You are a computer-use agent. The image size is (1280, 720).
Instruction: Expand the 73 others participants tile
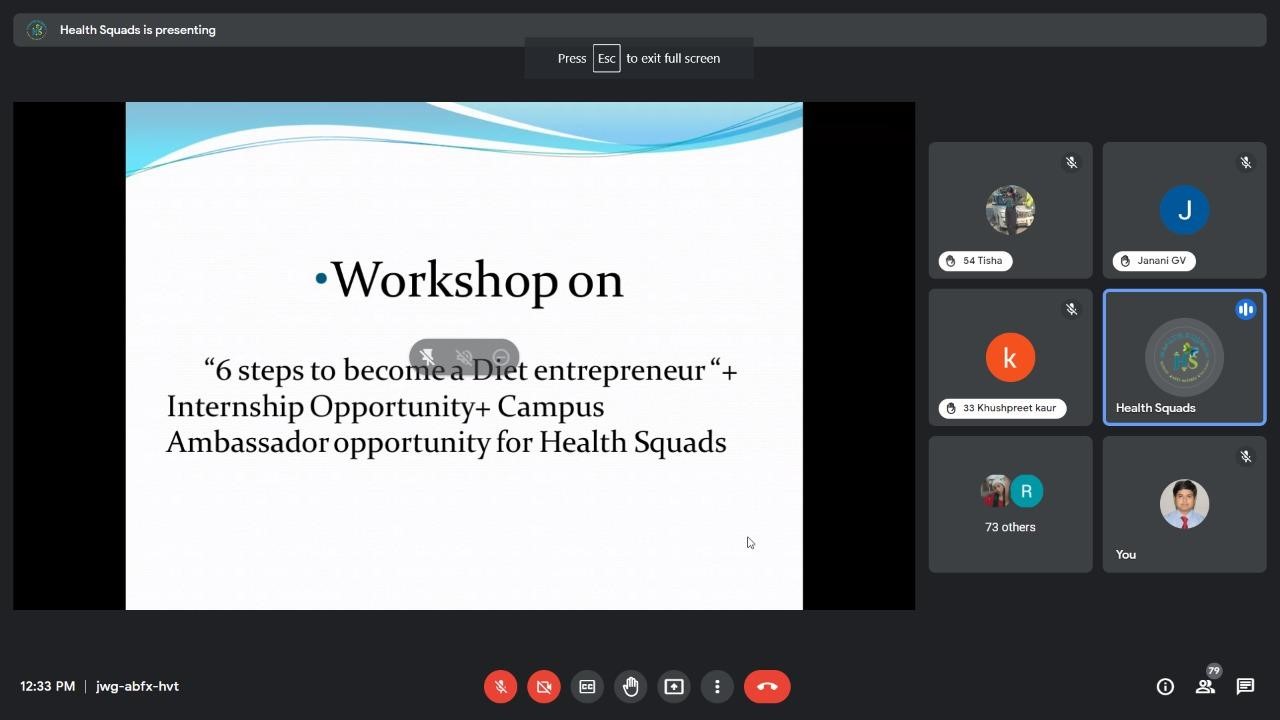click(1010, 504)
